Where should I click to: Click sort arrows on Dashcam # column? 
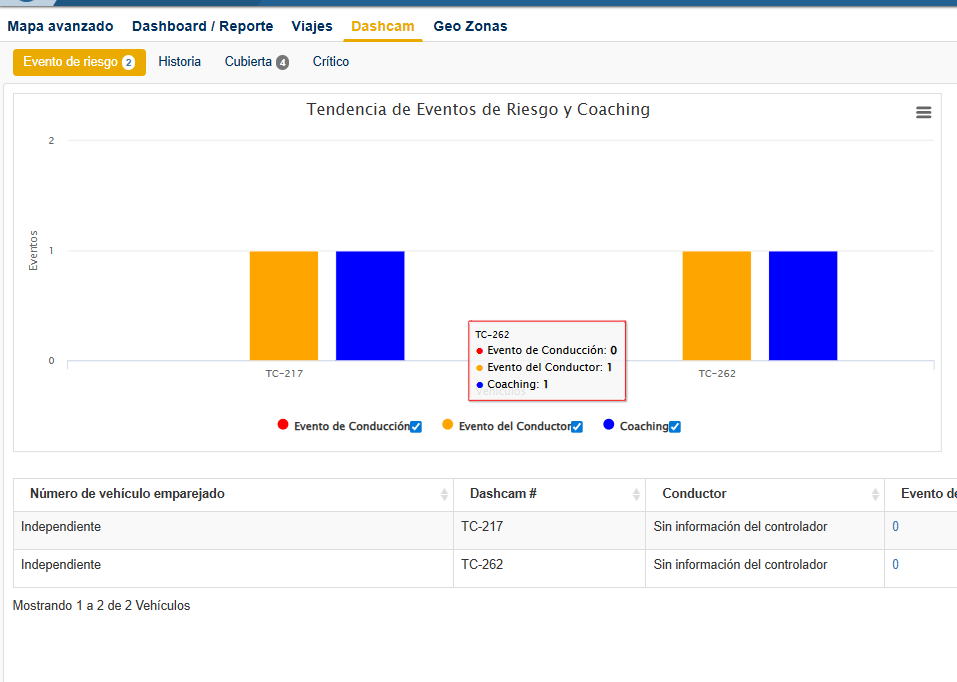click(636, 494)
